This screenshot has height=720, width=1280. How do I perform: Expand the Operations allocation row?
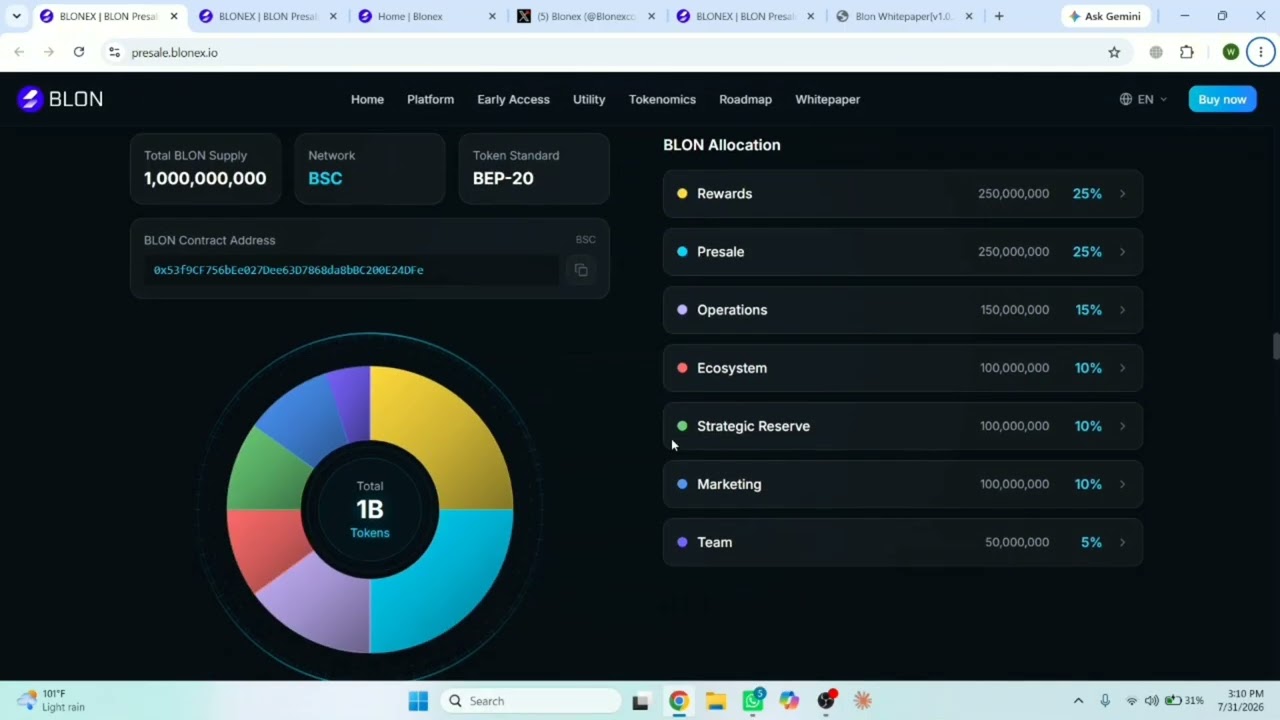point(902,310)
